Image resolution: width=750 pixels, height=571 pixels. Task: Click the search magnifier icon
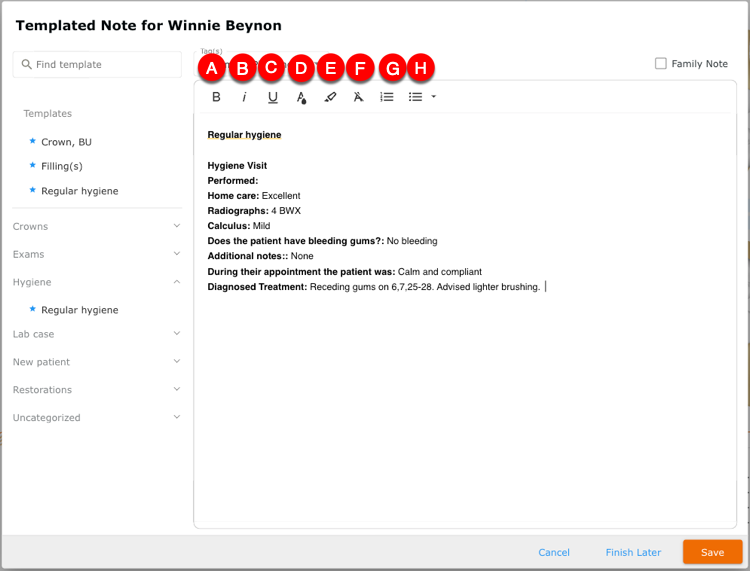[27, 64]
